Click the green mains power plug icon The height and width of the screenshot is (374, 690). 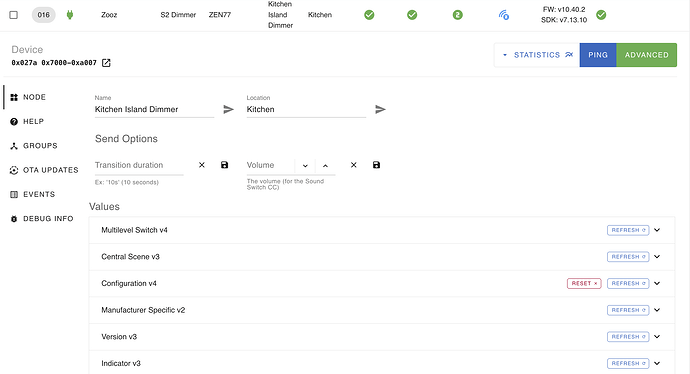coord(70,15)
